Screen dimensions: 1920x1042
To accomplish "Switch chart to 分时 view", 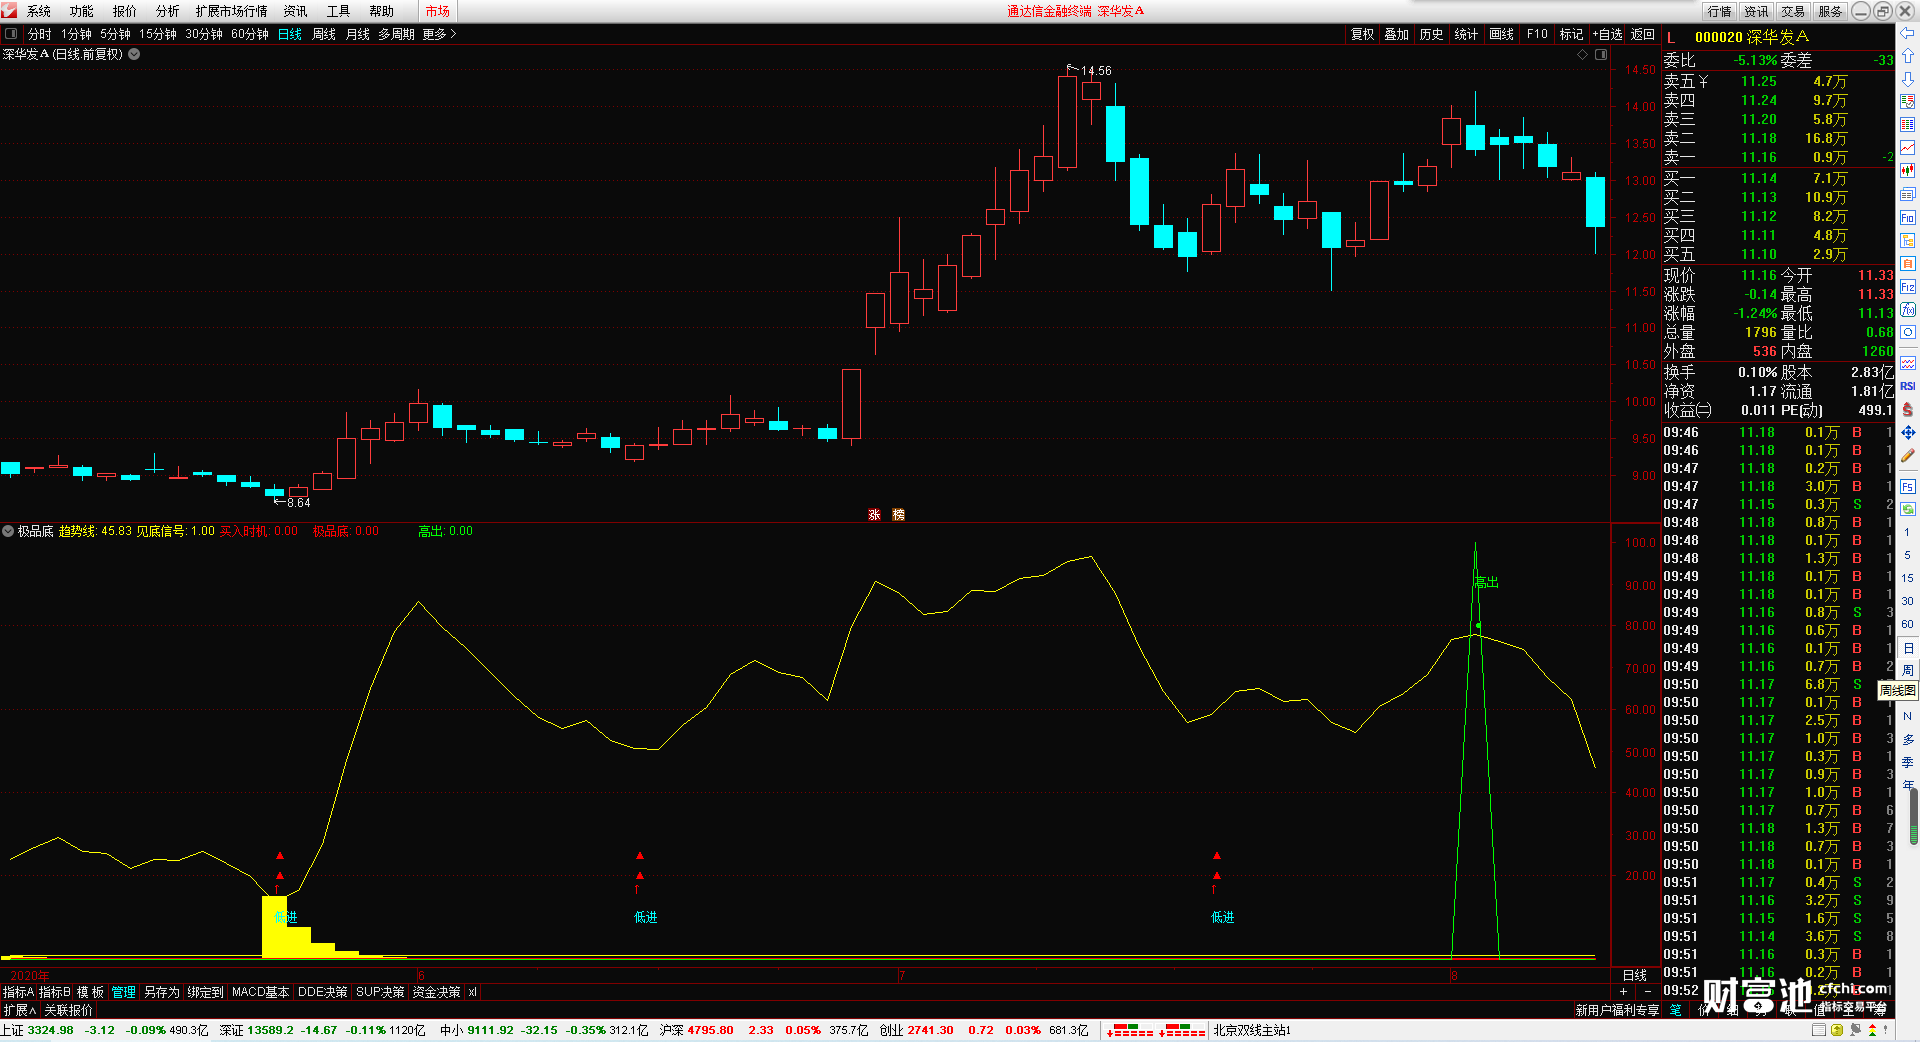I will pos(39,34).
